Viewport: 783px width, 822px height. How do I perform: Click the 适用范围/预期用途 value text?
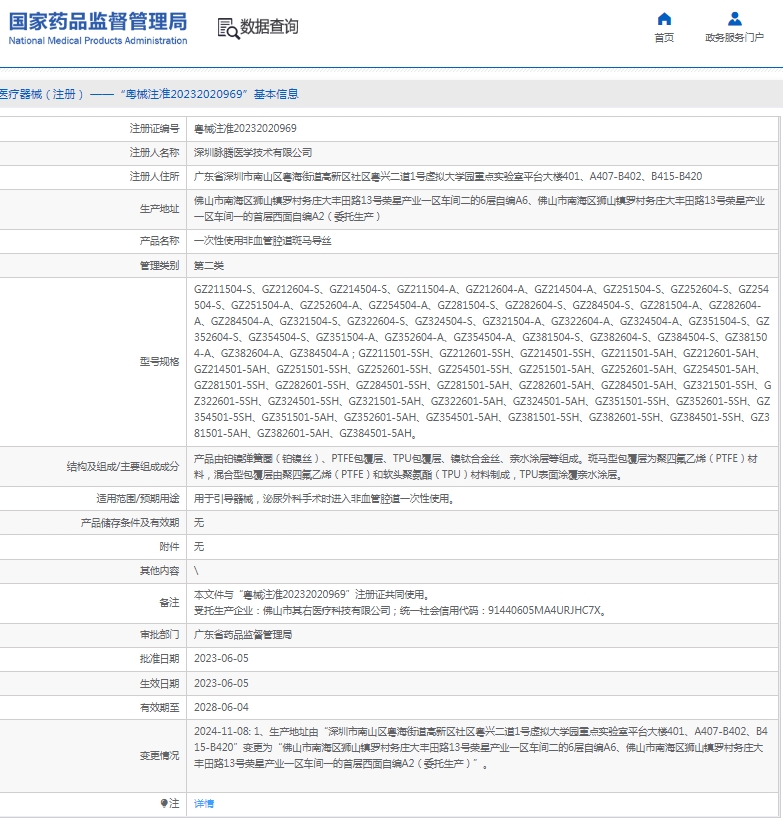coord(324,499)
